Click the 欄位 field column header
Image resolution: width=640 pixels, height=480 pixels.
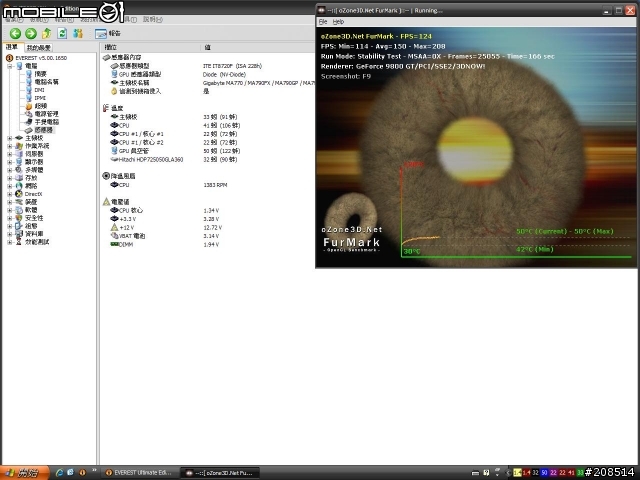pos(150,47)
